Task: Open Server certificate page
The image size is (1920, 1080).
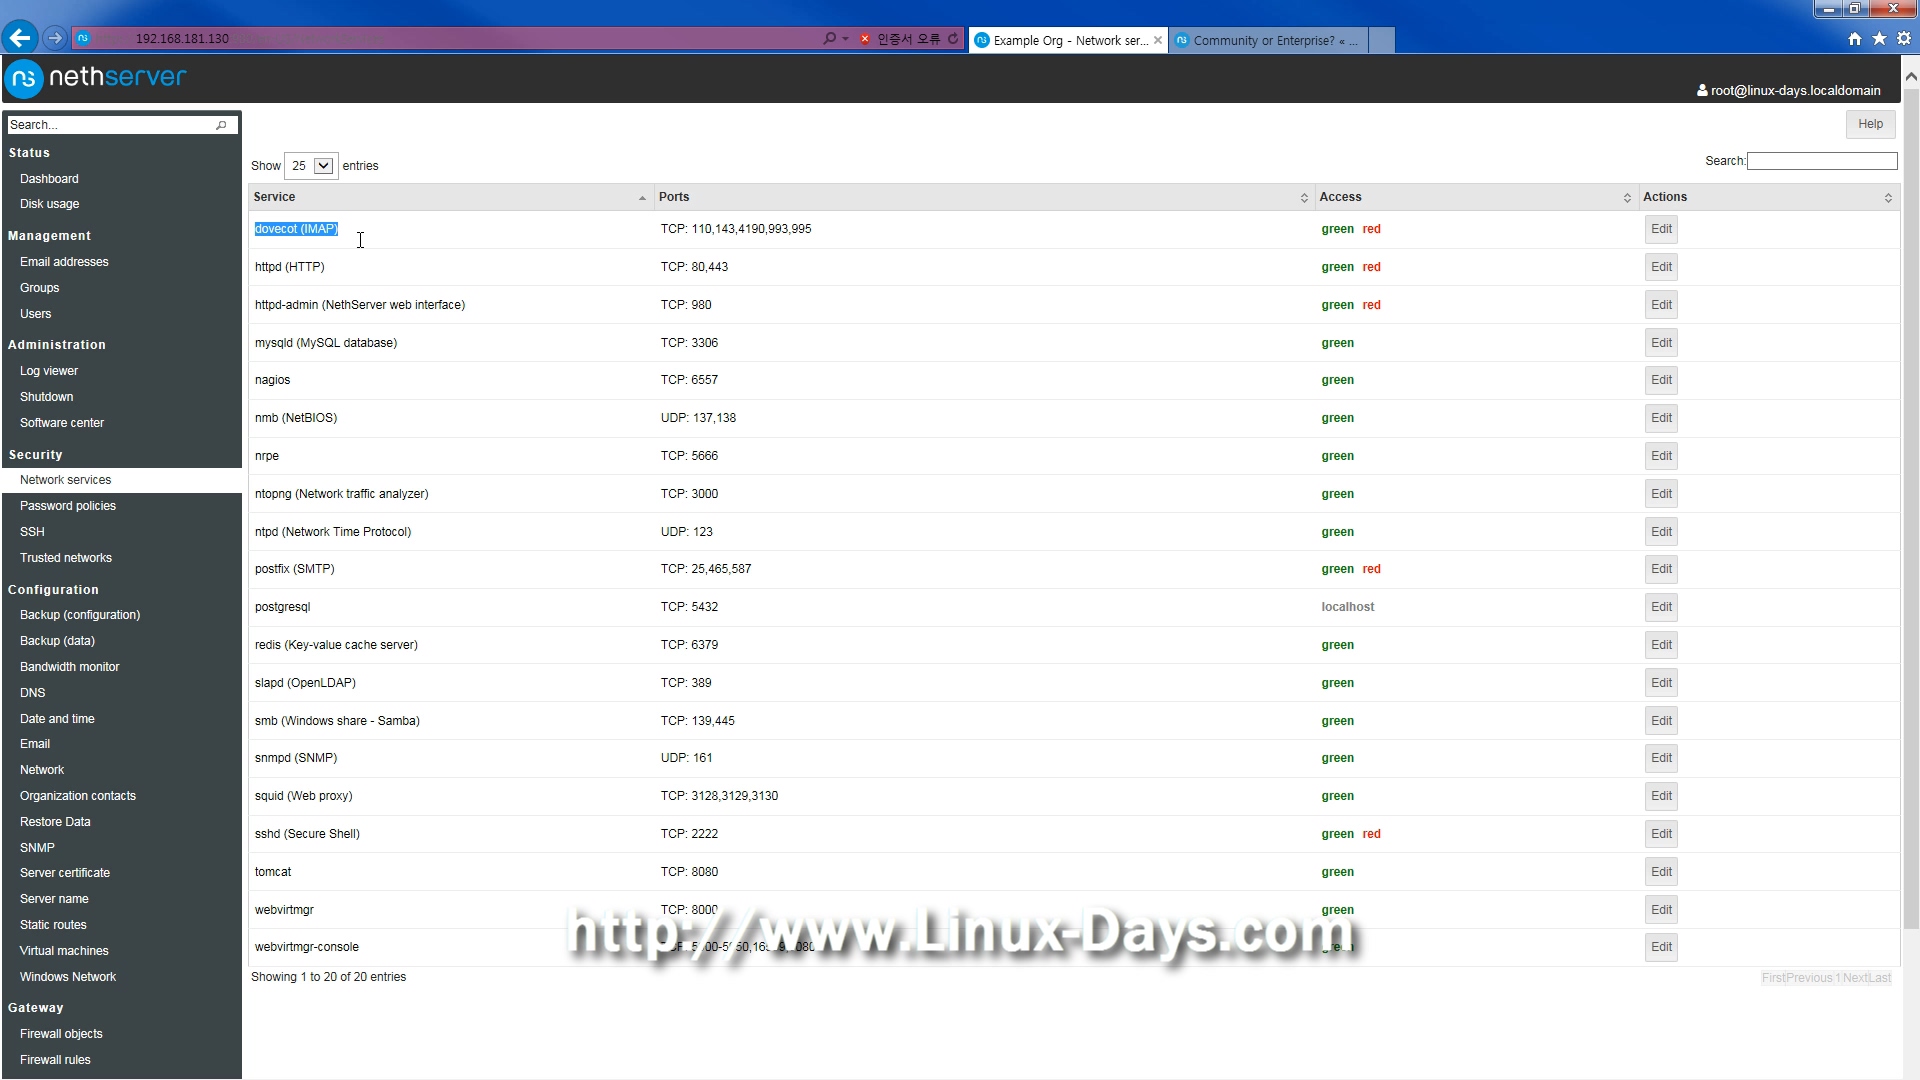Action: pos(65,873)
